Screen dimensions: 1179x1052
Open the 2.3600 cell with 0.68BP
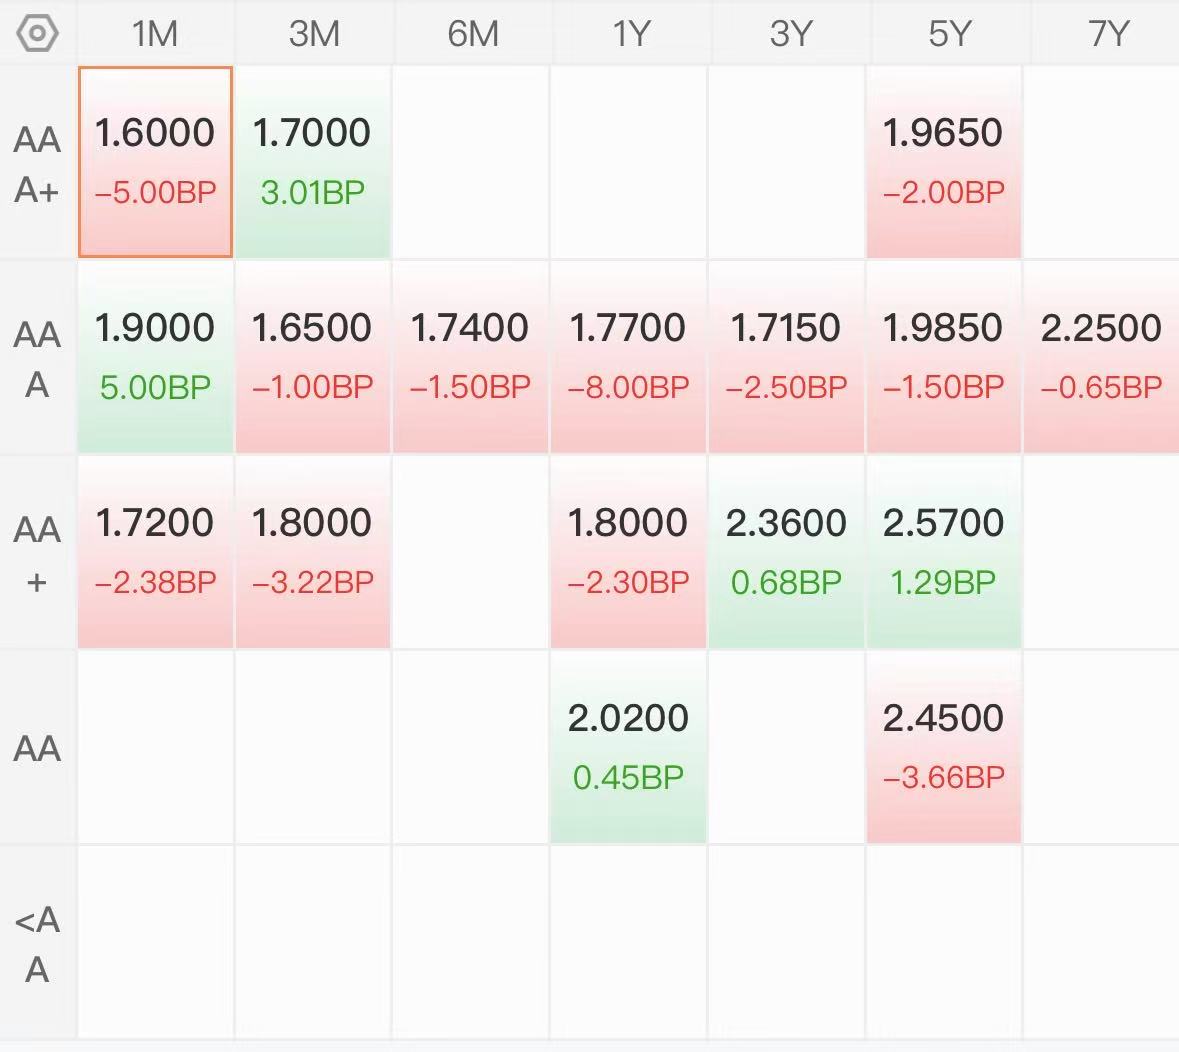(x=787, y=553)
